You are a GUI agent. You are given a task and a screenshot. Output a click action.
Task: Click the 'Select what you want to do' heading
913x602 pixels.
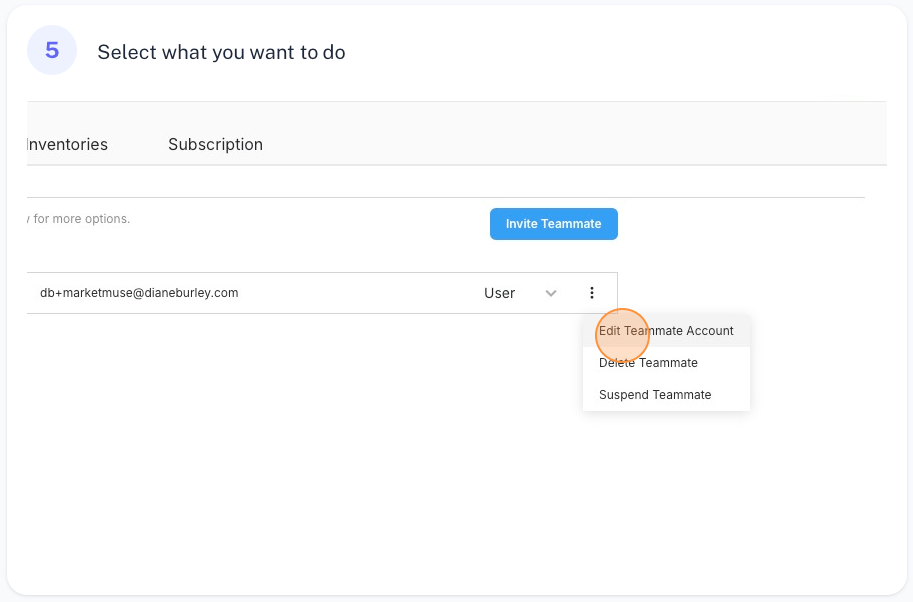coord(221,52)
